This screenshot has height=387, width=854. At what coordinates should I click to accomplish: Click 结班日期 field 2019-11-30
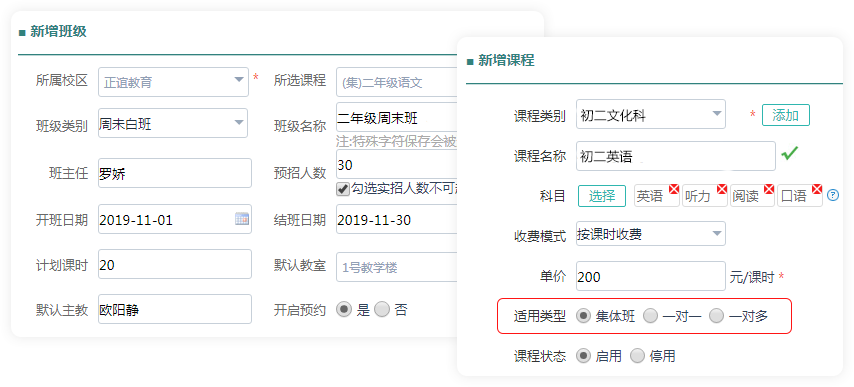(x=396, y=219)
